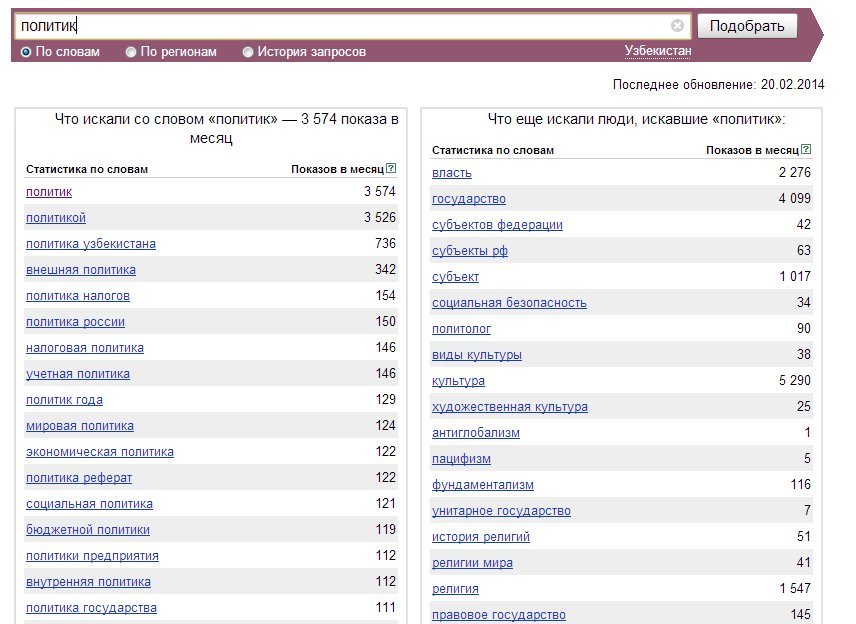The width and height of the screenshot is (856, 624).
Task: Open the 'политика узбекистана' keyword link
Action: coord(91,244)
